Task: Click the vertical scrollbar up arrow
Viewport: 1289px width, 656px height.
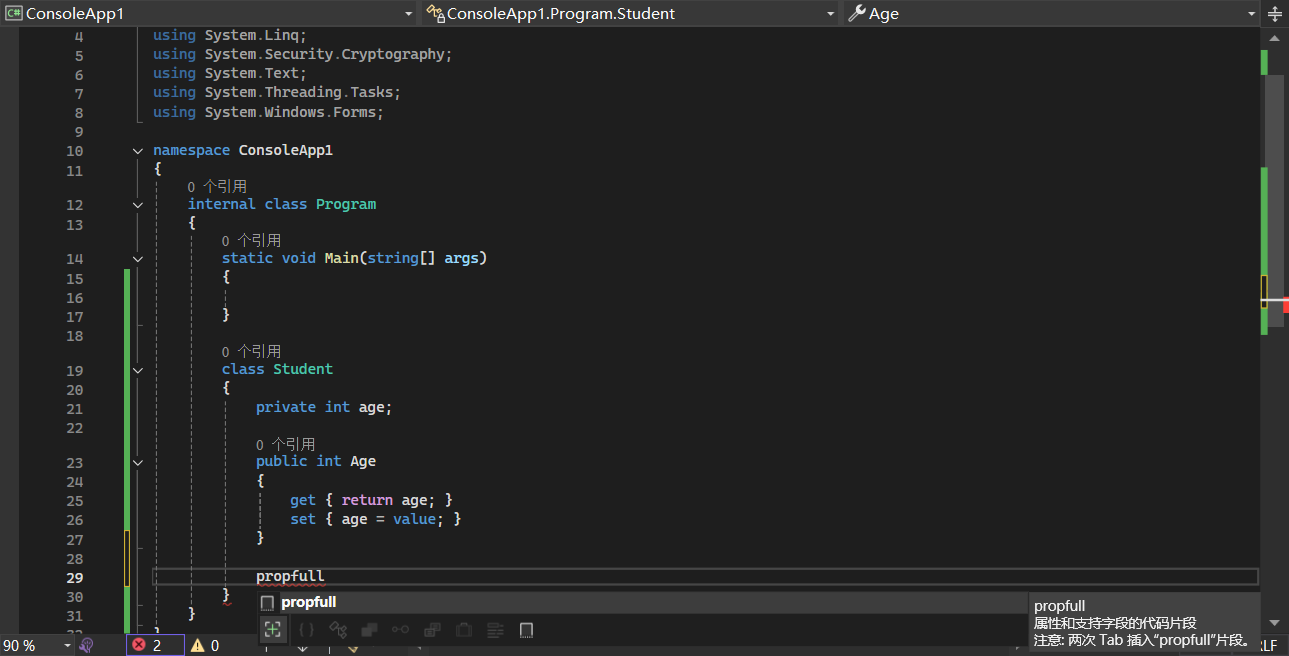Action: click(1274, 38)
